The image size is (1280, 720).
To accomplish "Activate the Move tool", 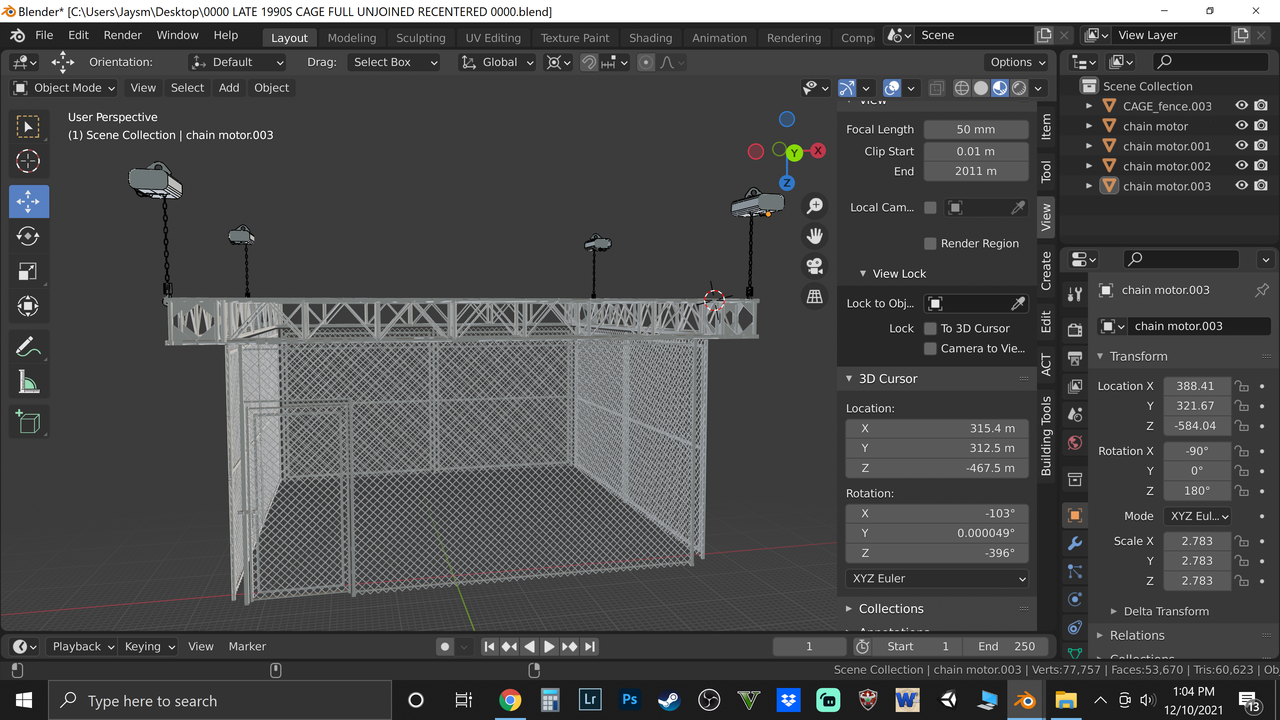I will click(x=28, y=202).
